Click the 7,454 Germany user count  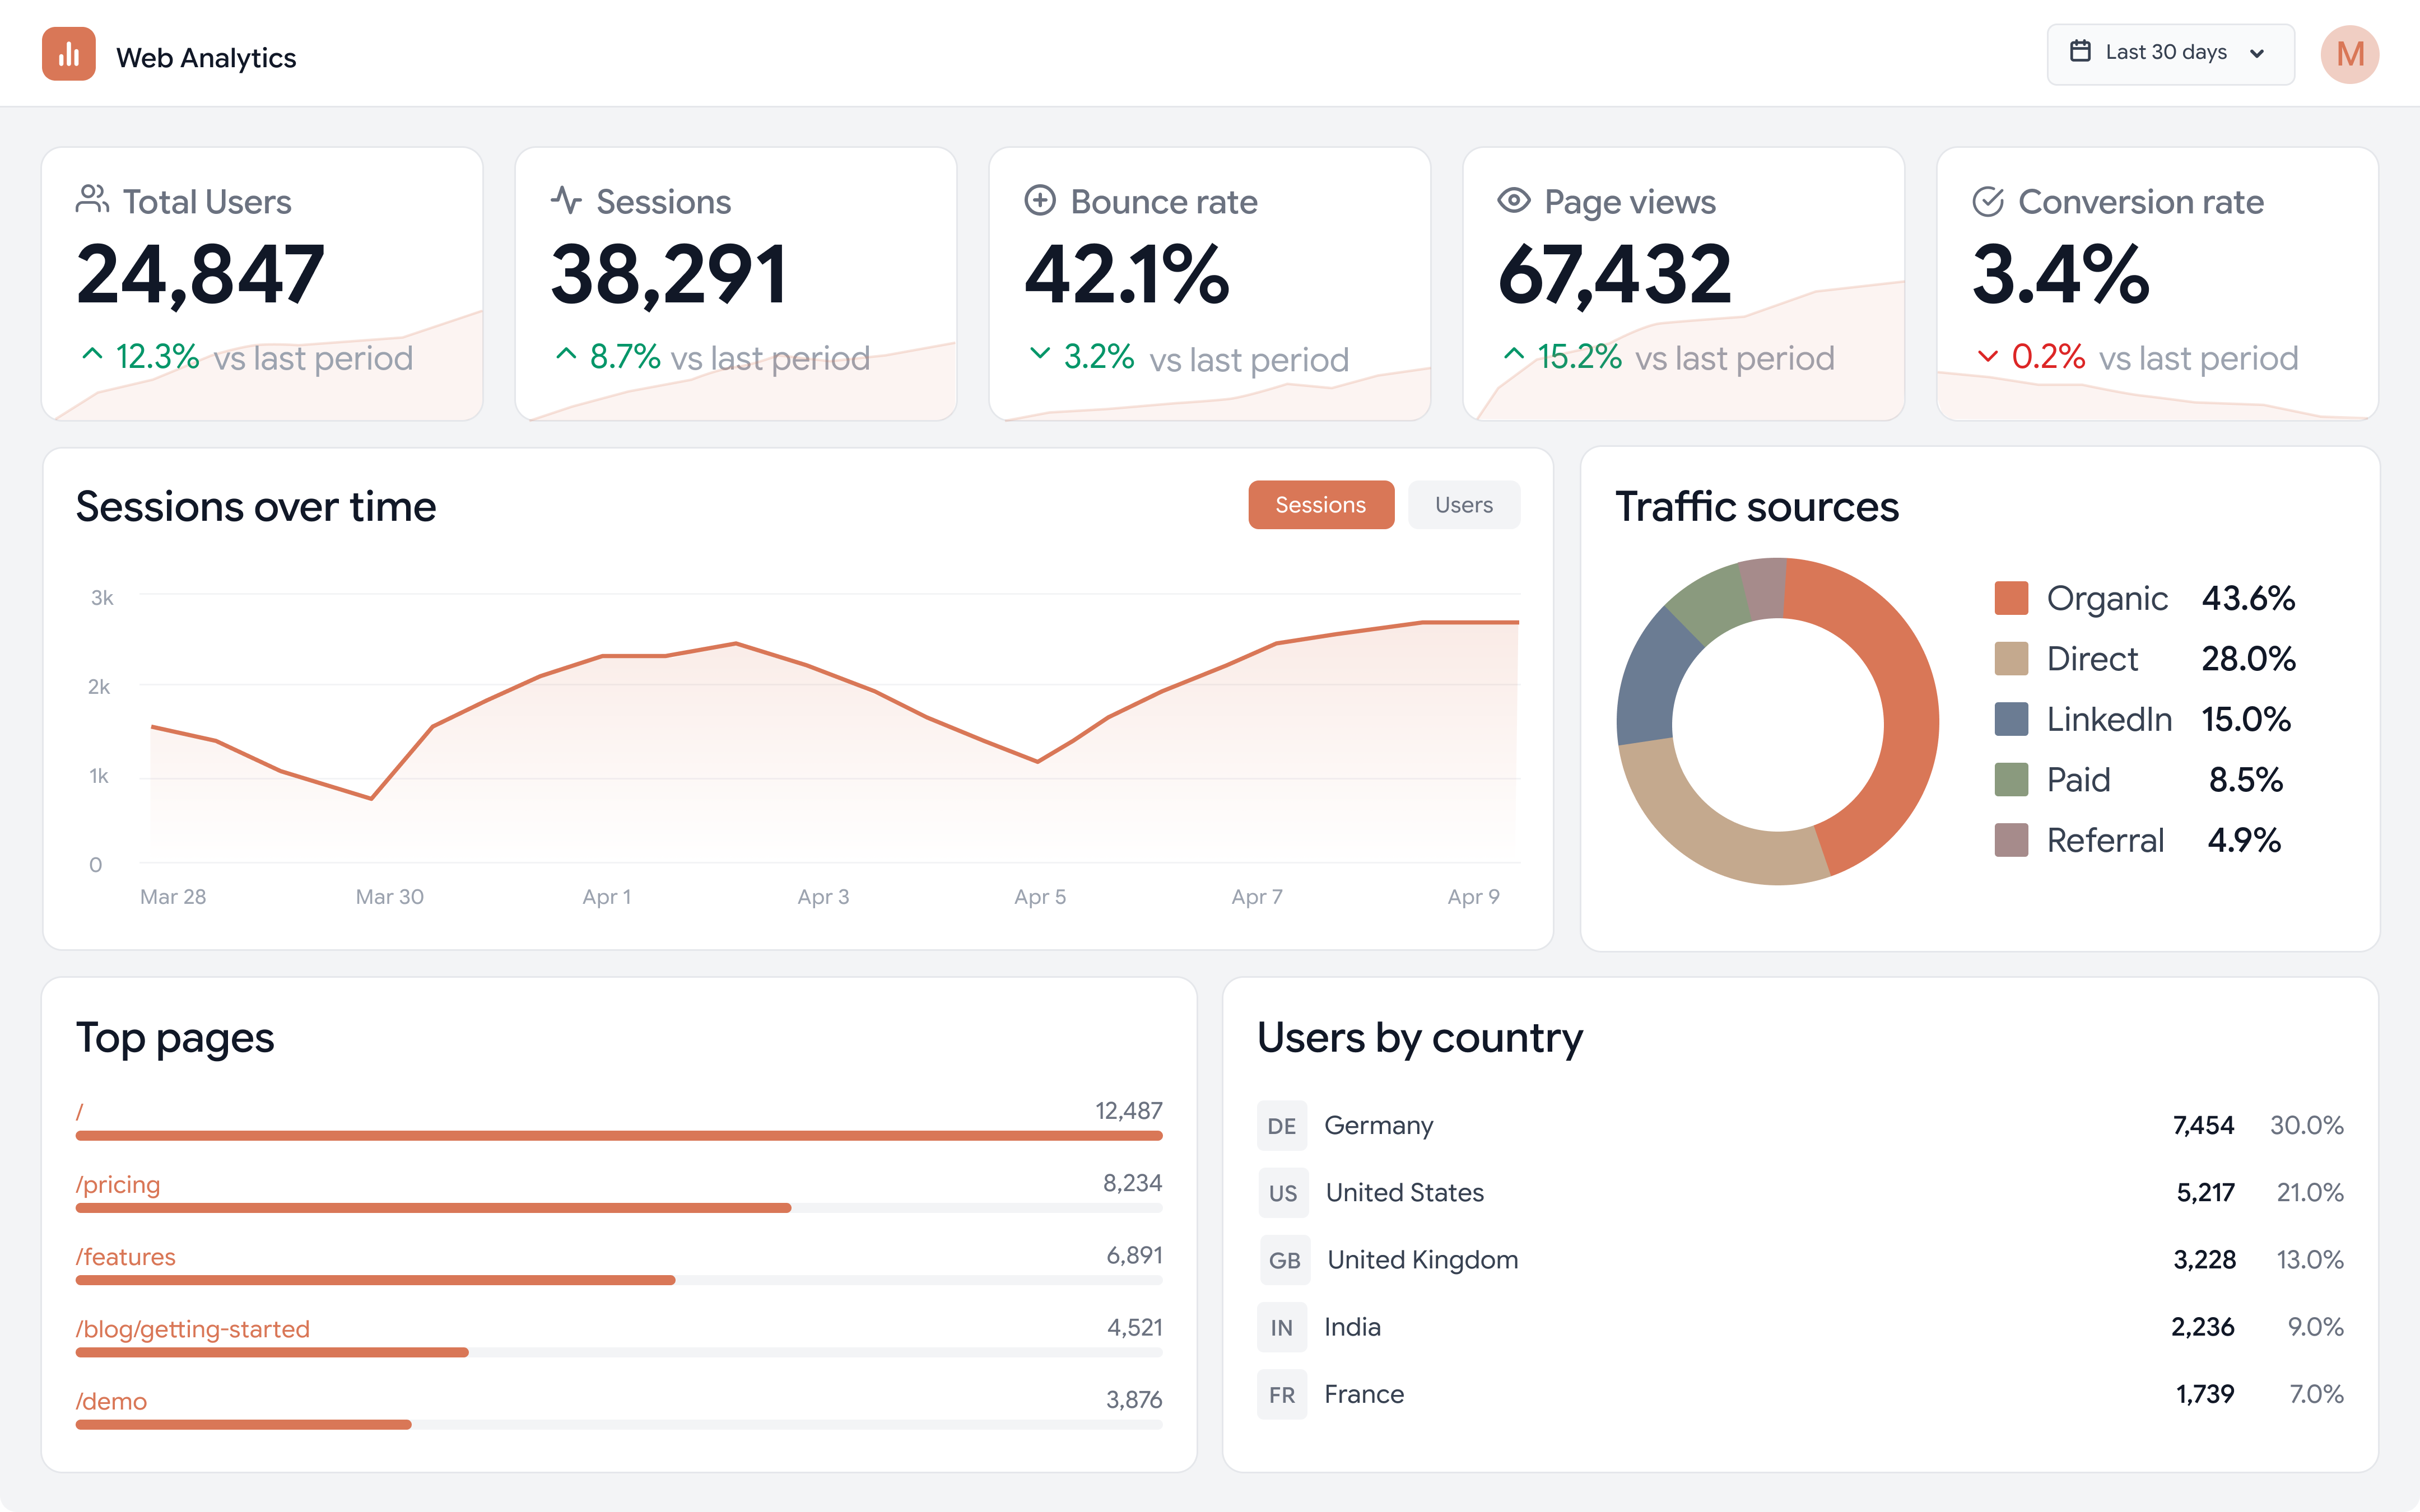click(2203, 1126)
